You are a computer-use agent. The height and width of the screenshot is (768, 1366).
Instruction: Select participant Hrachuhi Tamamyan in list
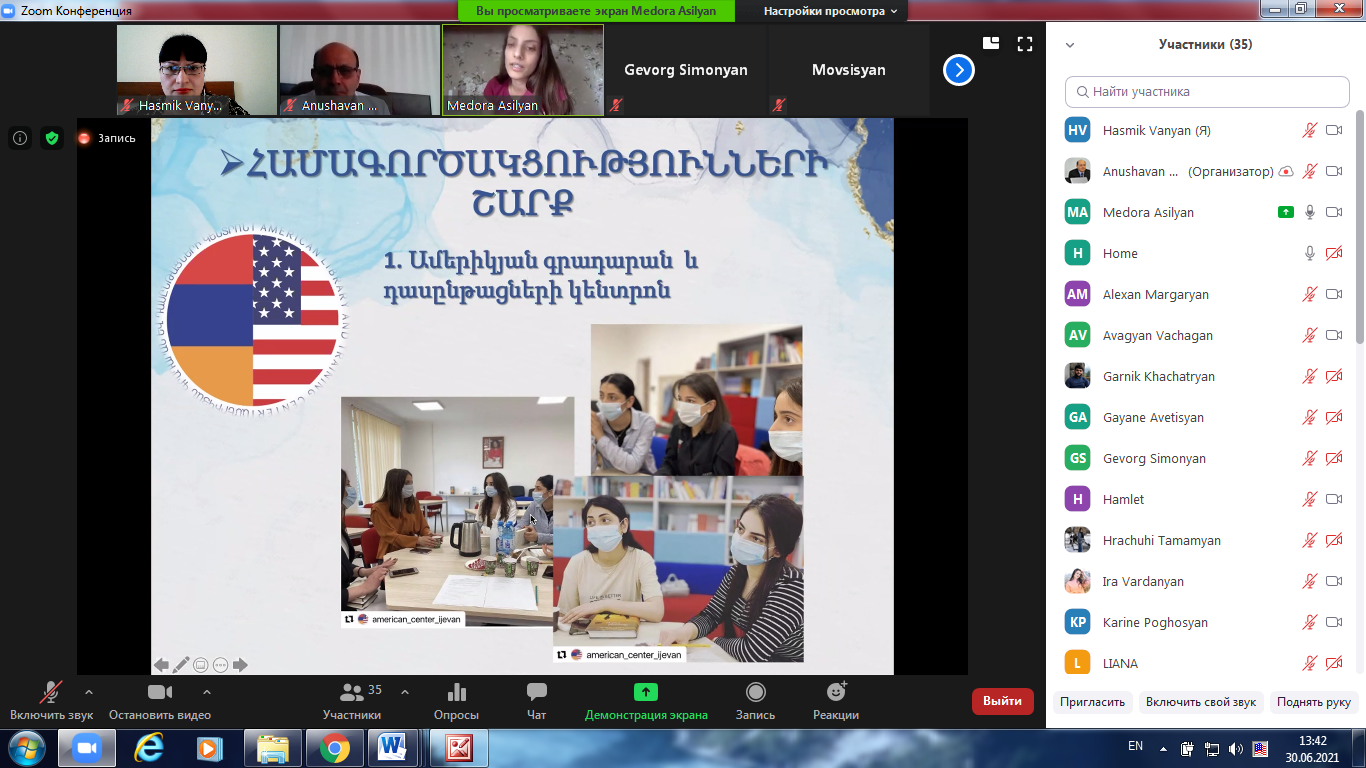coord(1205,540)
